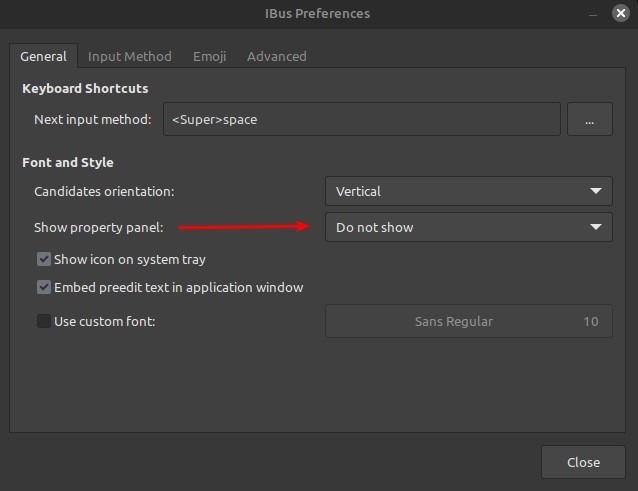Toggle Show icon on system tray checkbox
This screenshot has width=638, height=491.
pos(44,259)
